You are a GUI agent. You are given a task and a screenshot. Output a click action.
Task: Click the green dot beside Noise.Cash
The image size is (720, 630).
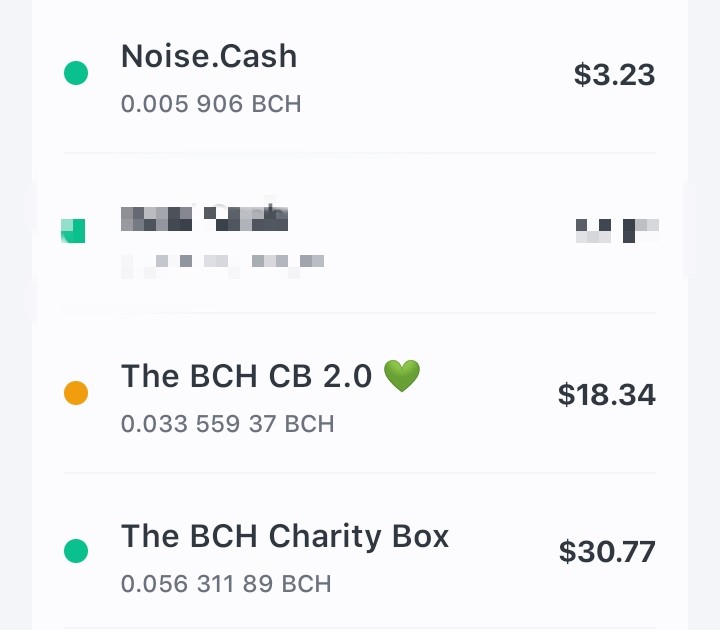(x=76, y=73)
